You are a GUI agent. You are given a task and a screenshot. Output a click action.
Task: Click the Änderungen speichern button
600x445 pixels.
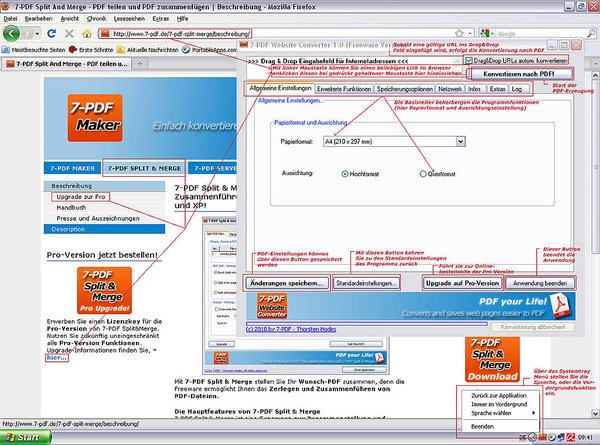[x=286, y=283]
